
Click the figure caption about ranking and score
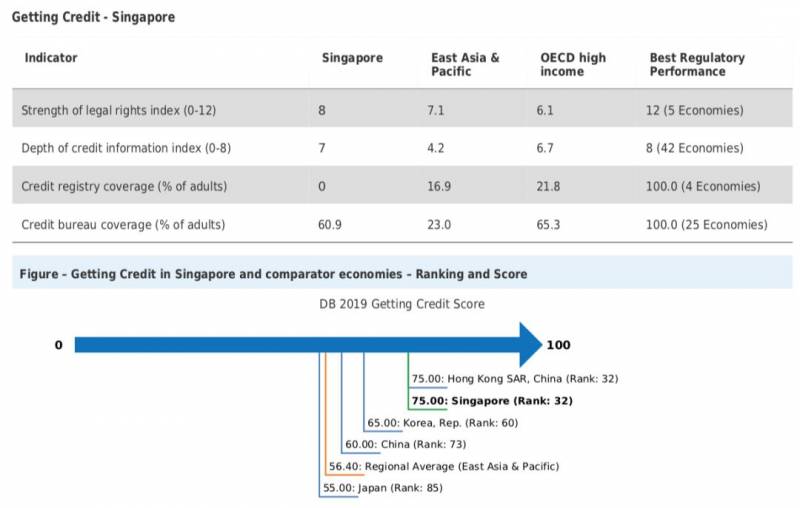[x=273, y=274]
